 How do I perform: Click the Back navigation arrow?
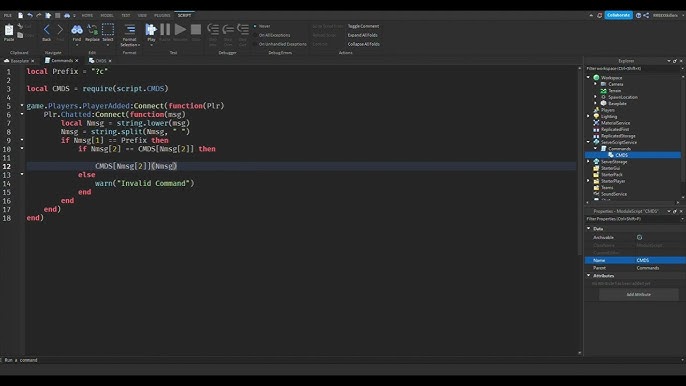click(x=46, y=30)
